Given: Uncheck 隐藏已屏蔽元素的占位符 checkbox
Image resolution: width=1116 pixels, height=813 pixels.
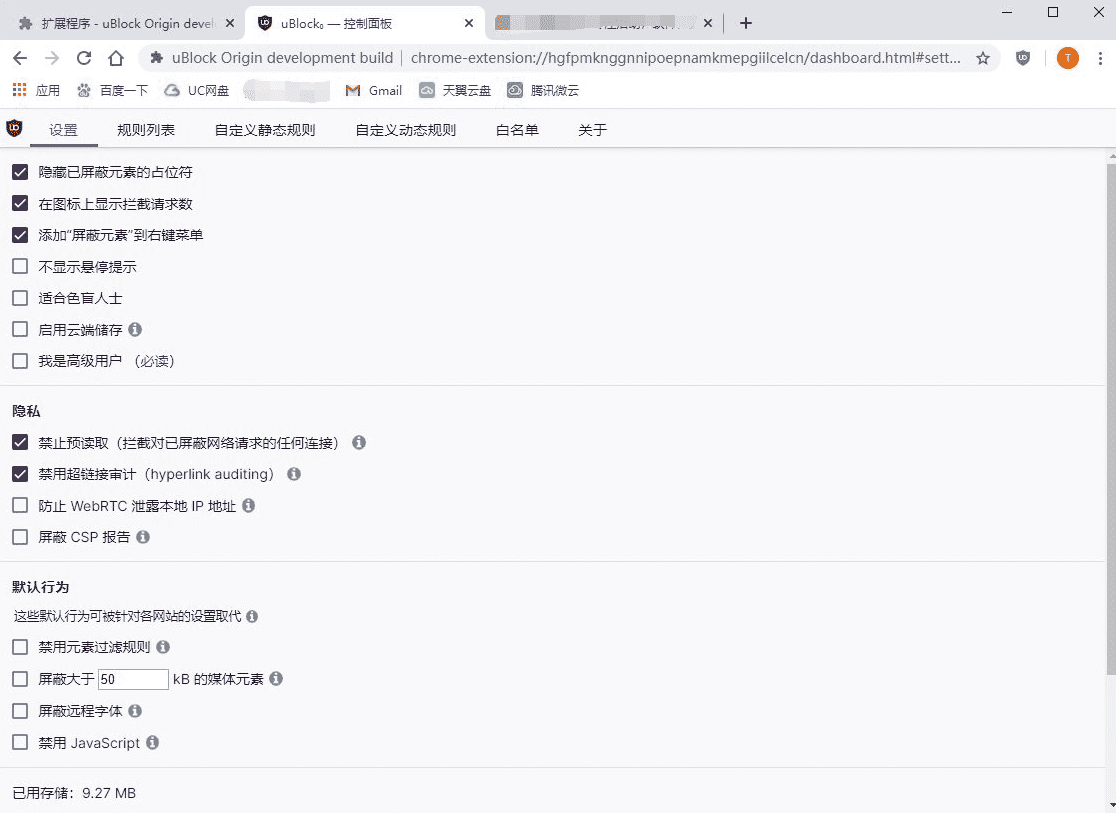Looking at the screenshot, I should pyautogui.click(x=20, y=172).
